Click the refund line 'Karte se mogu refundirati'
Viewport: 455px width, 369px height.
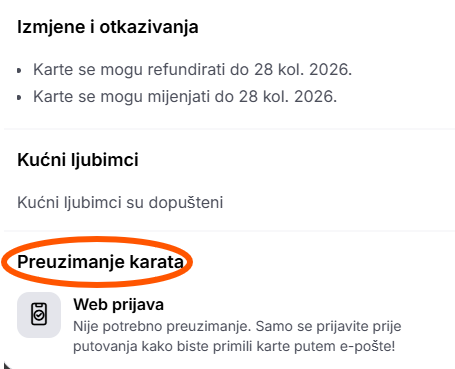coord(192,70)
